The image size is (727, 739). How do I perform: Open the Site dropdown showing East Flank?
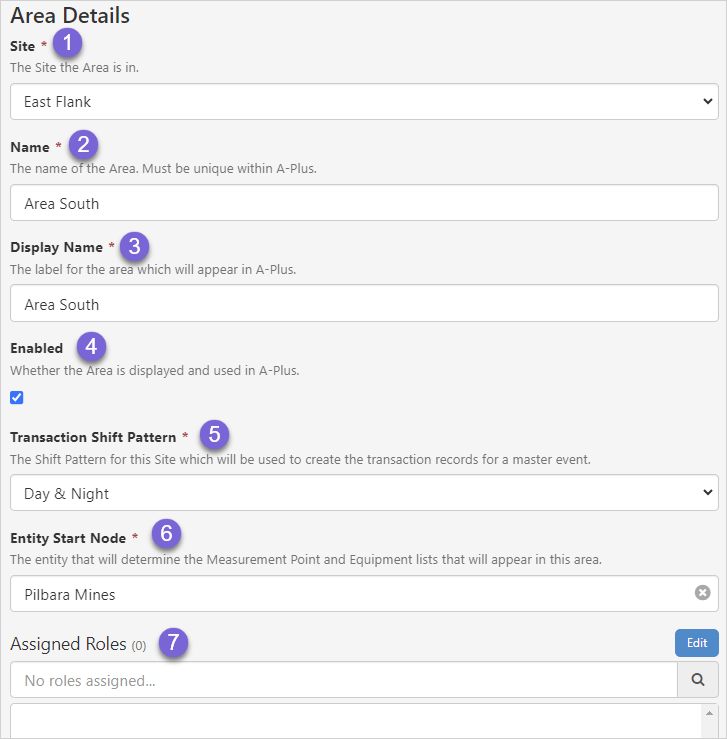(364, 101)
